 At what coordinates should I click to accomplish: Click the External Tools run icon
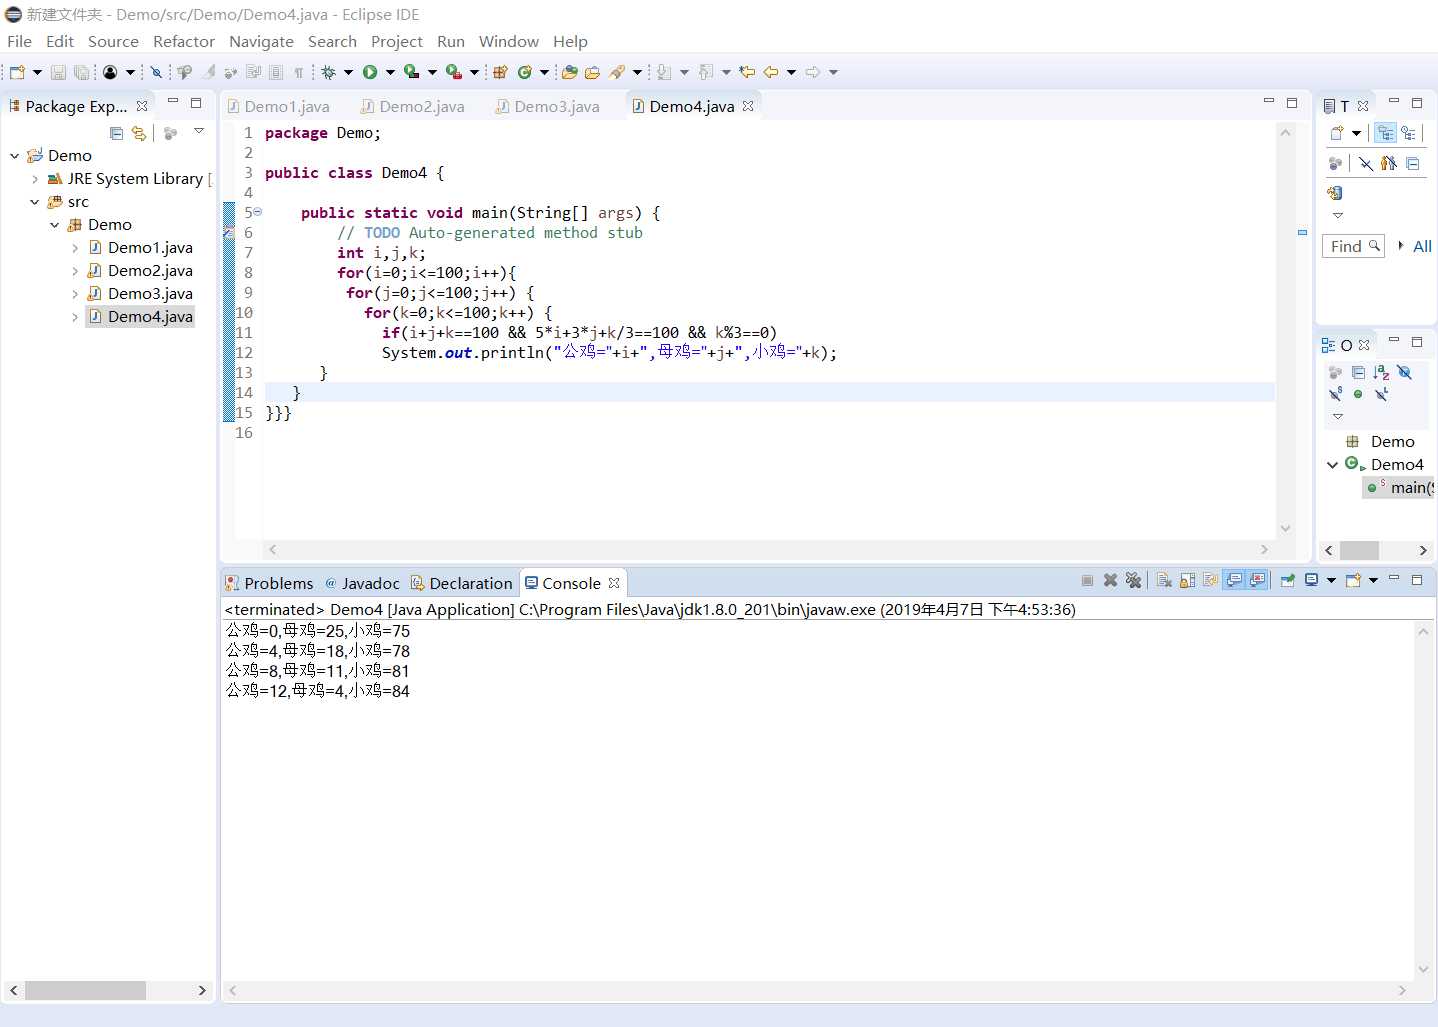pyautogui.click(x=453, y=72)
